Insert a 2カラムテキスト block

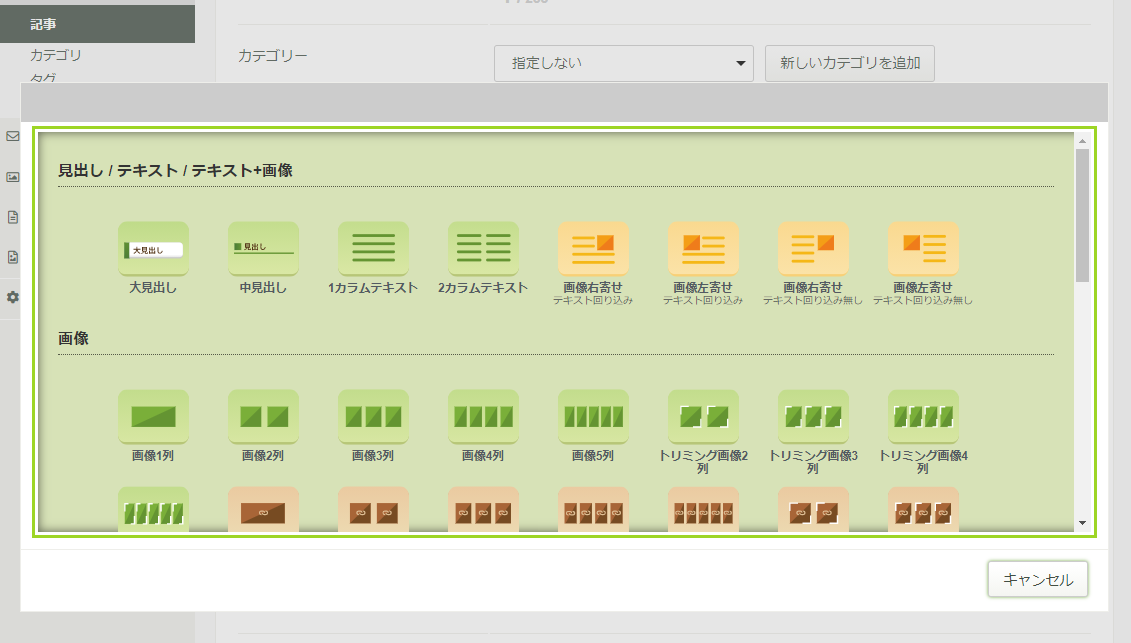(x=483, y=248)
